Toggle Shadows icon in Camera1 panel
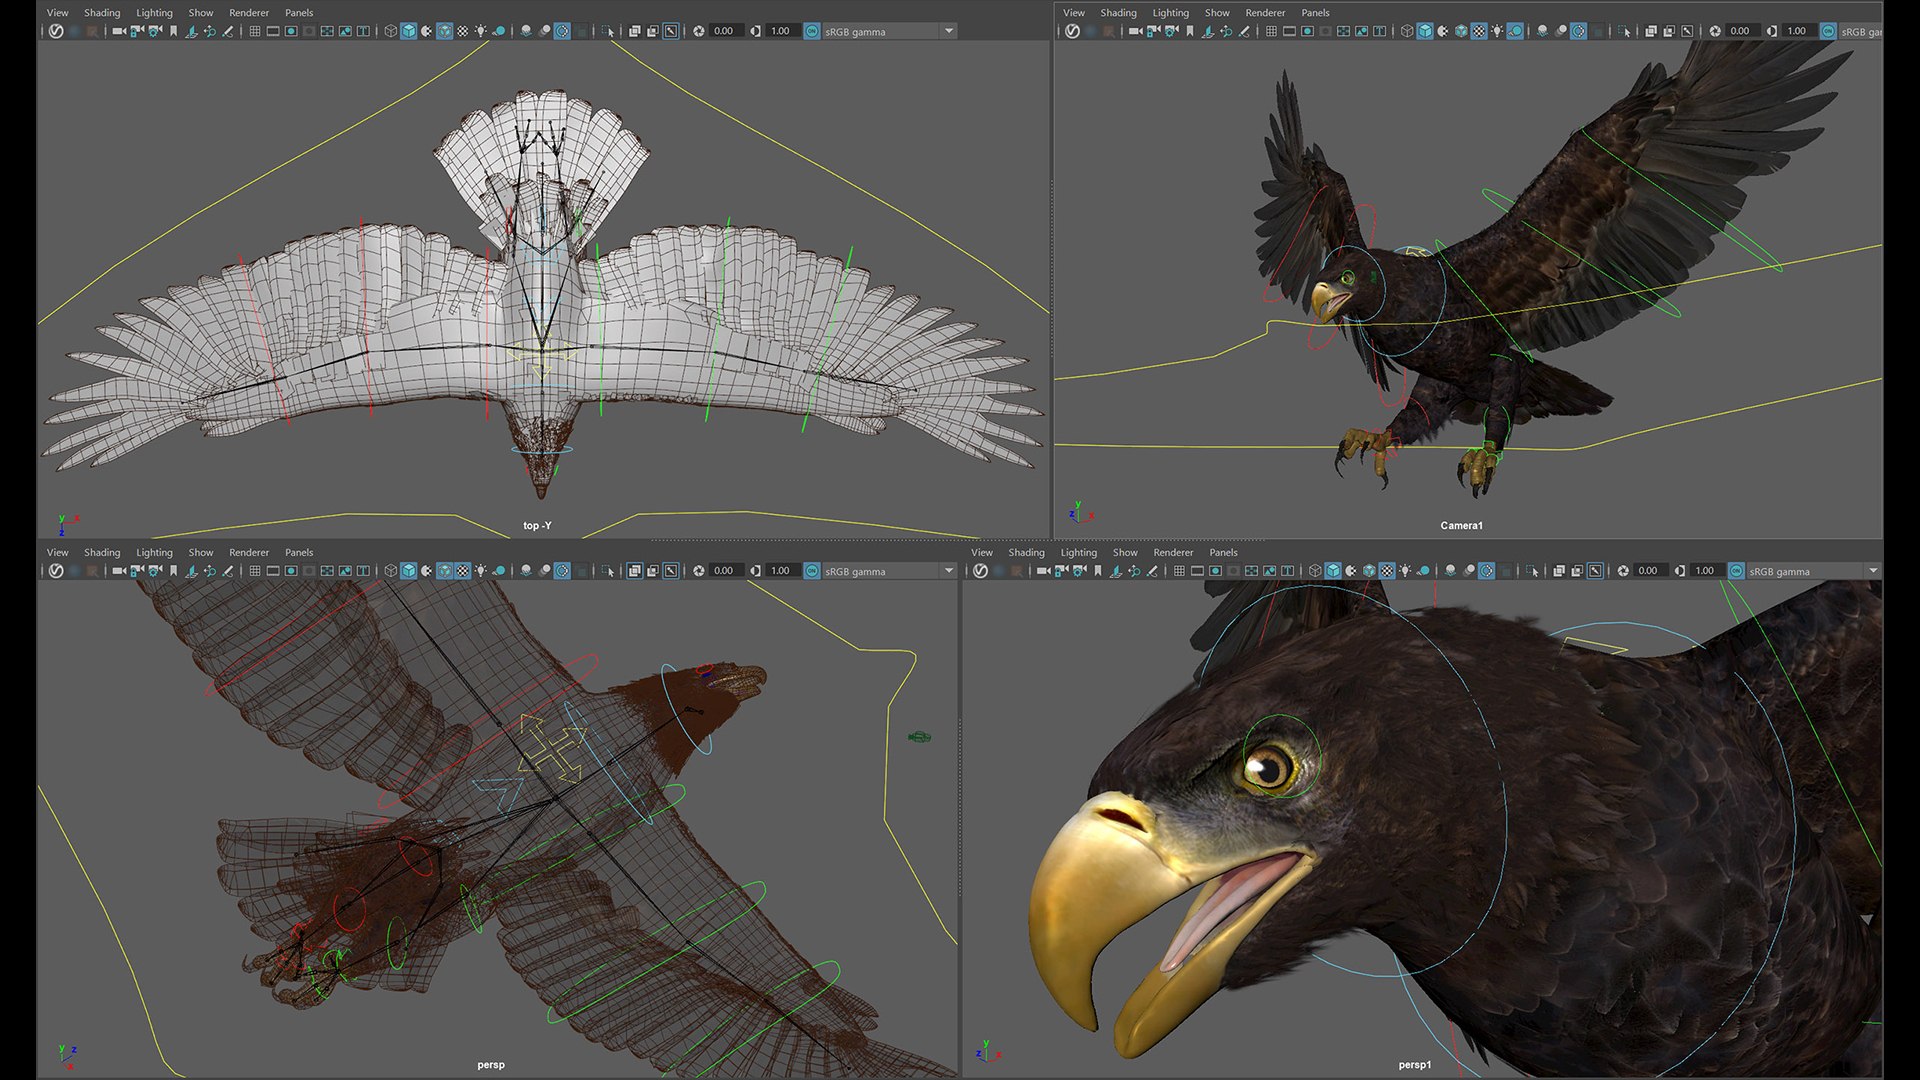This screenshot has width=1920, height=1080. pyautogui.click(x=1516, y=31)
